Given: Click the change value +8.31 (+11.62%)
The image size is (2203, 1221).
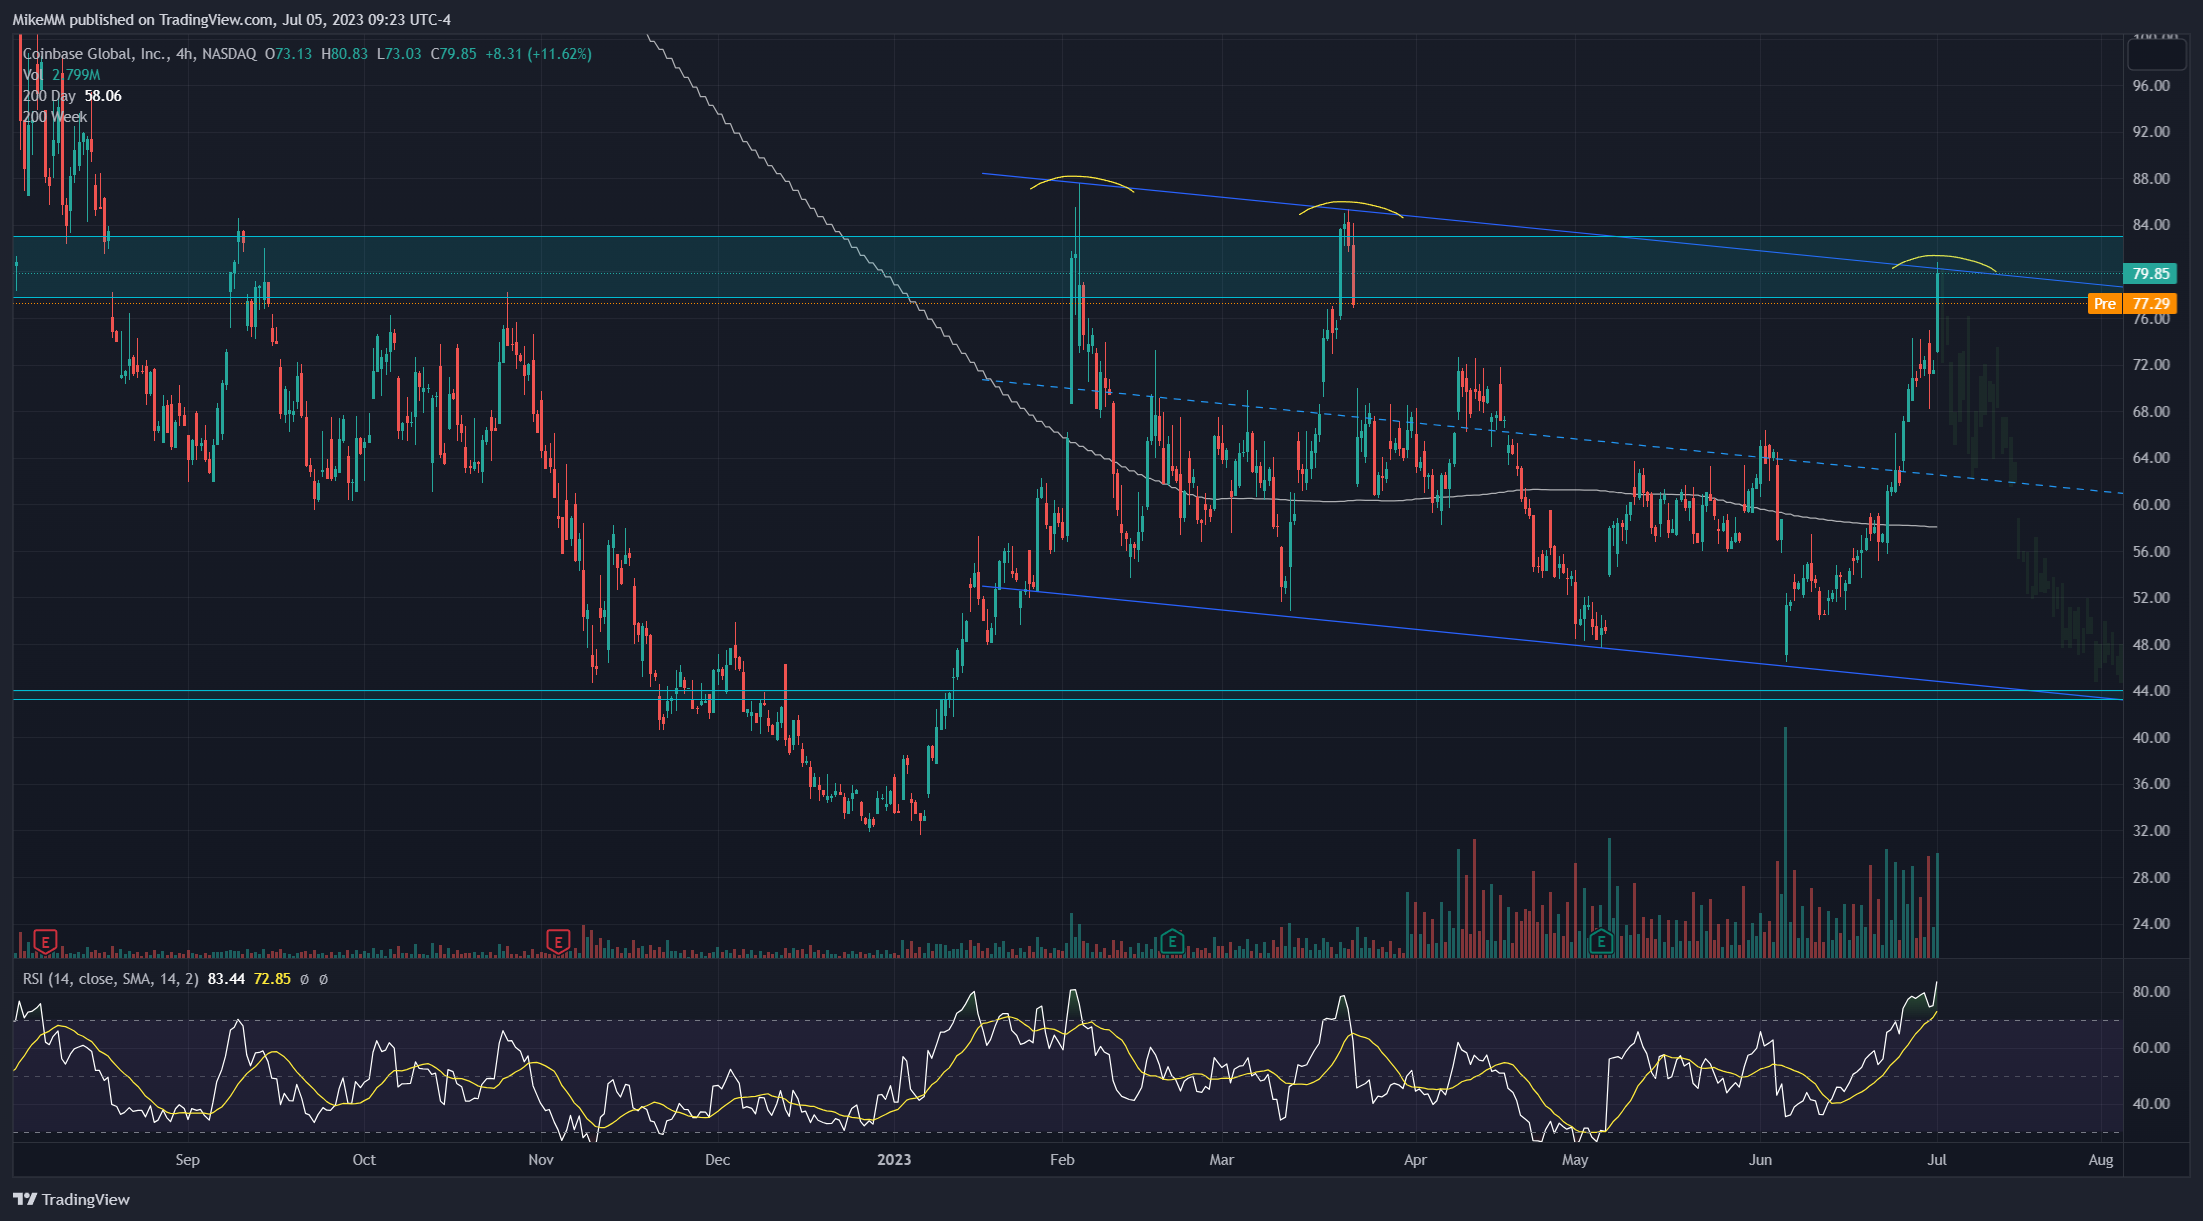Looking at the screenshot, I should (538, 54).
